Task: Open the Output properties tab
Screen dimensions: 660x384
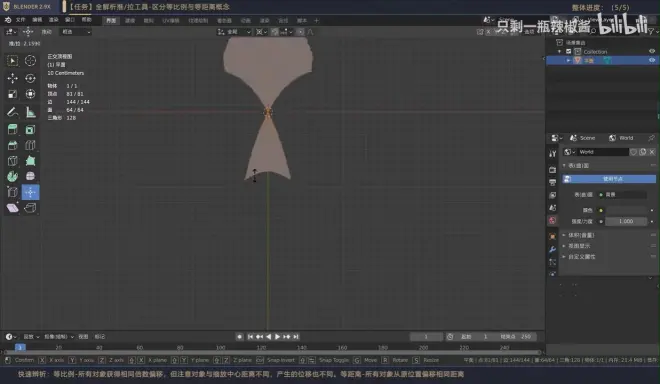Action: 553,182
